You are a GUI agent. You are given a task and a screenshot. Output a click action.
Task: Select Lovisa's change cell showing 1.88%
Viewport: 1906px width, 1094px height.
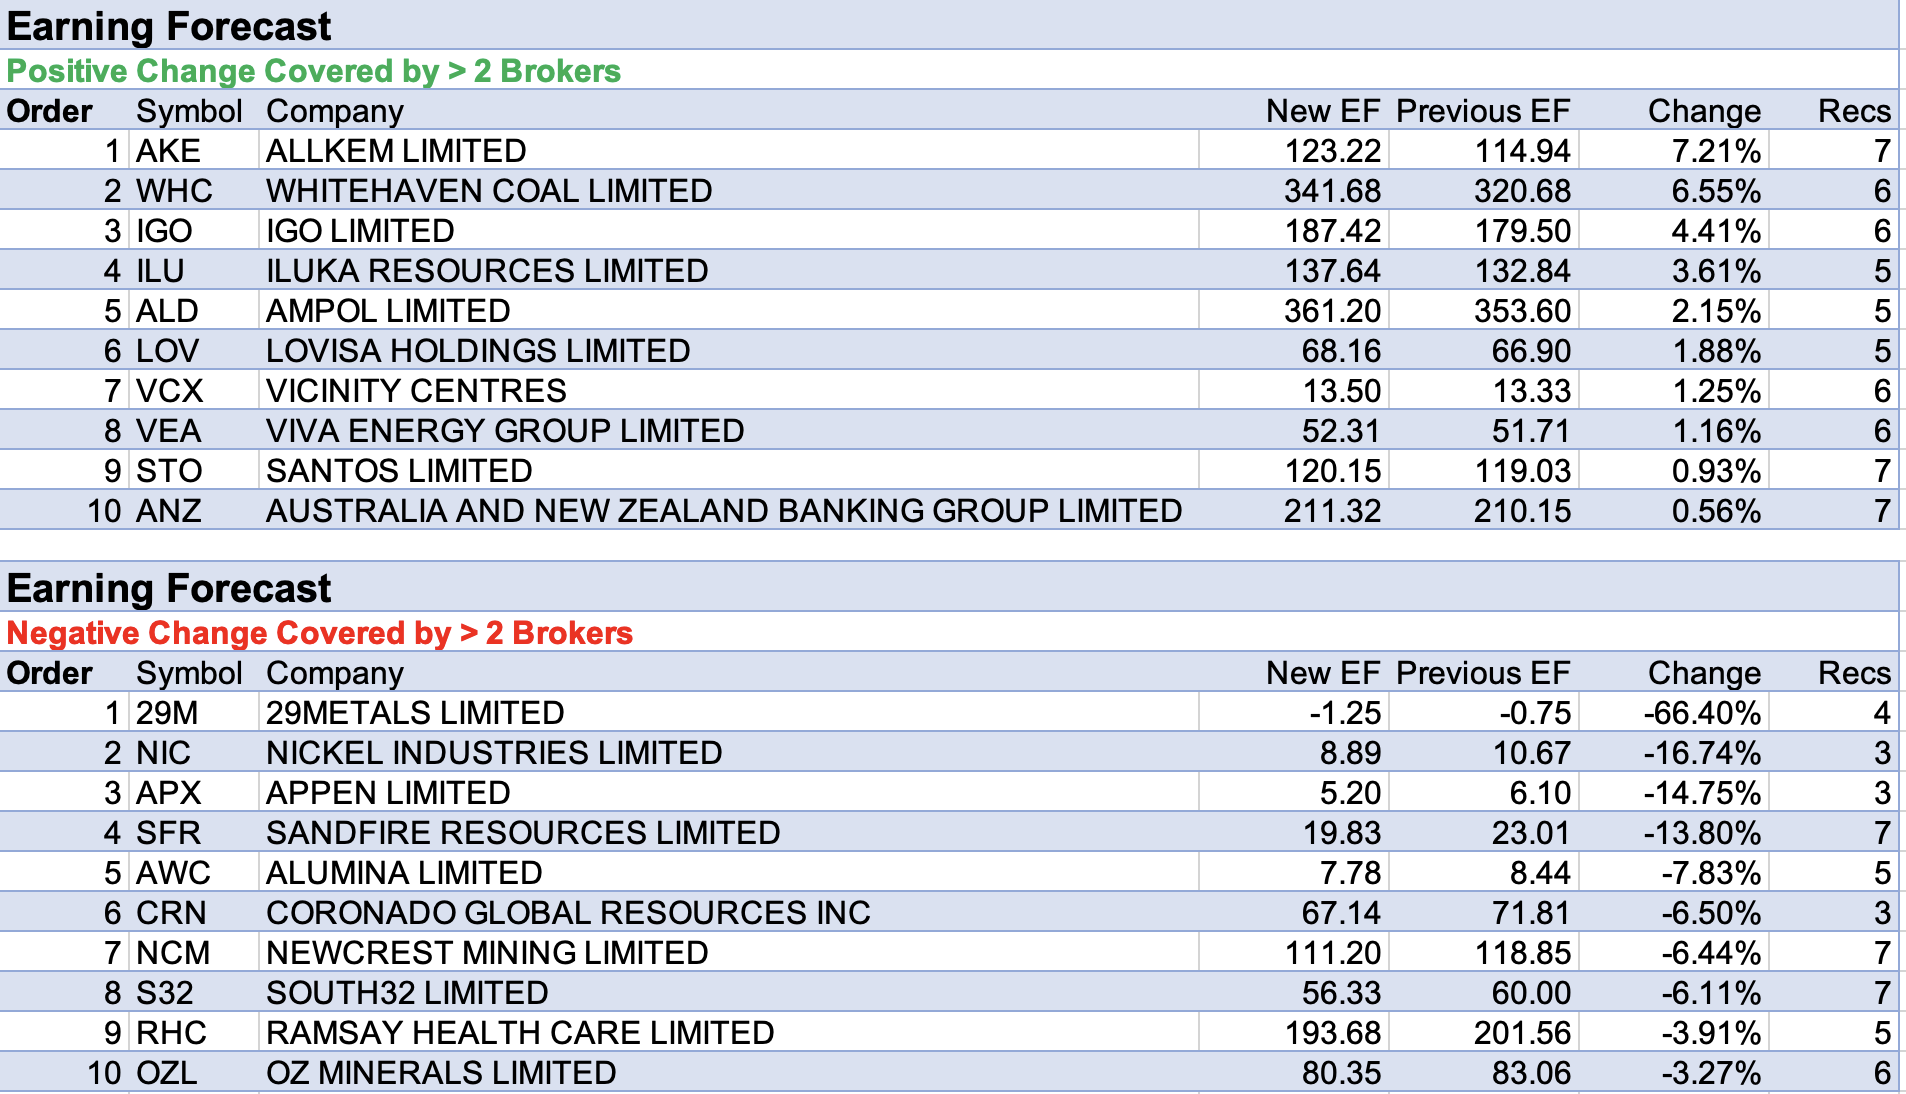[1715, 351]
